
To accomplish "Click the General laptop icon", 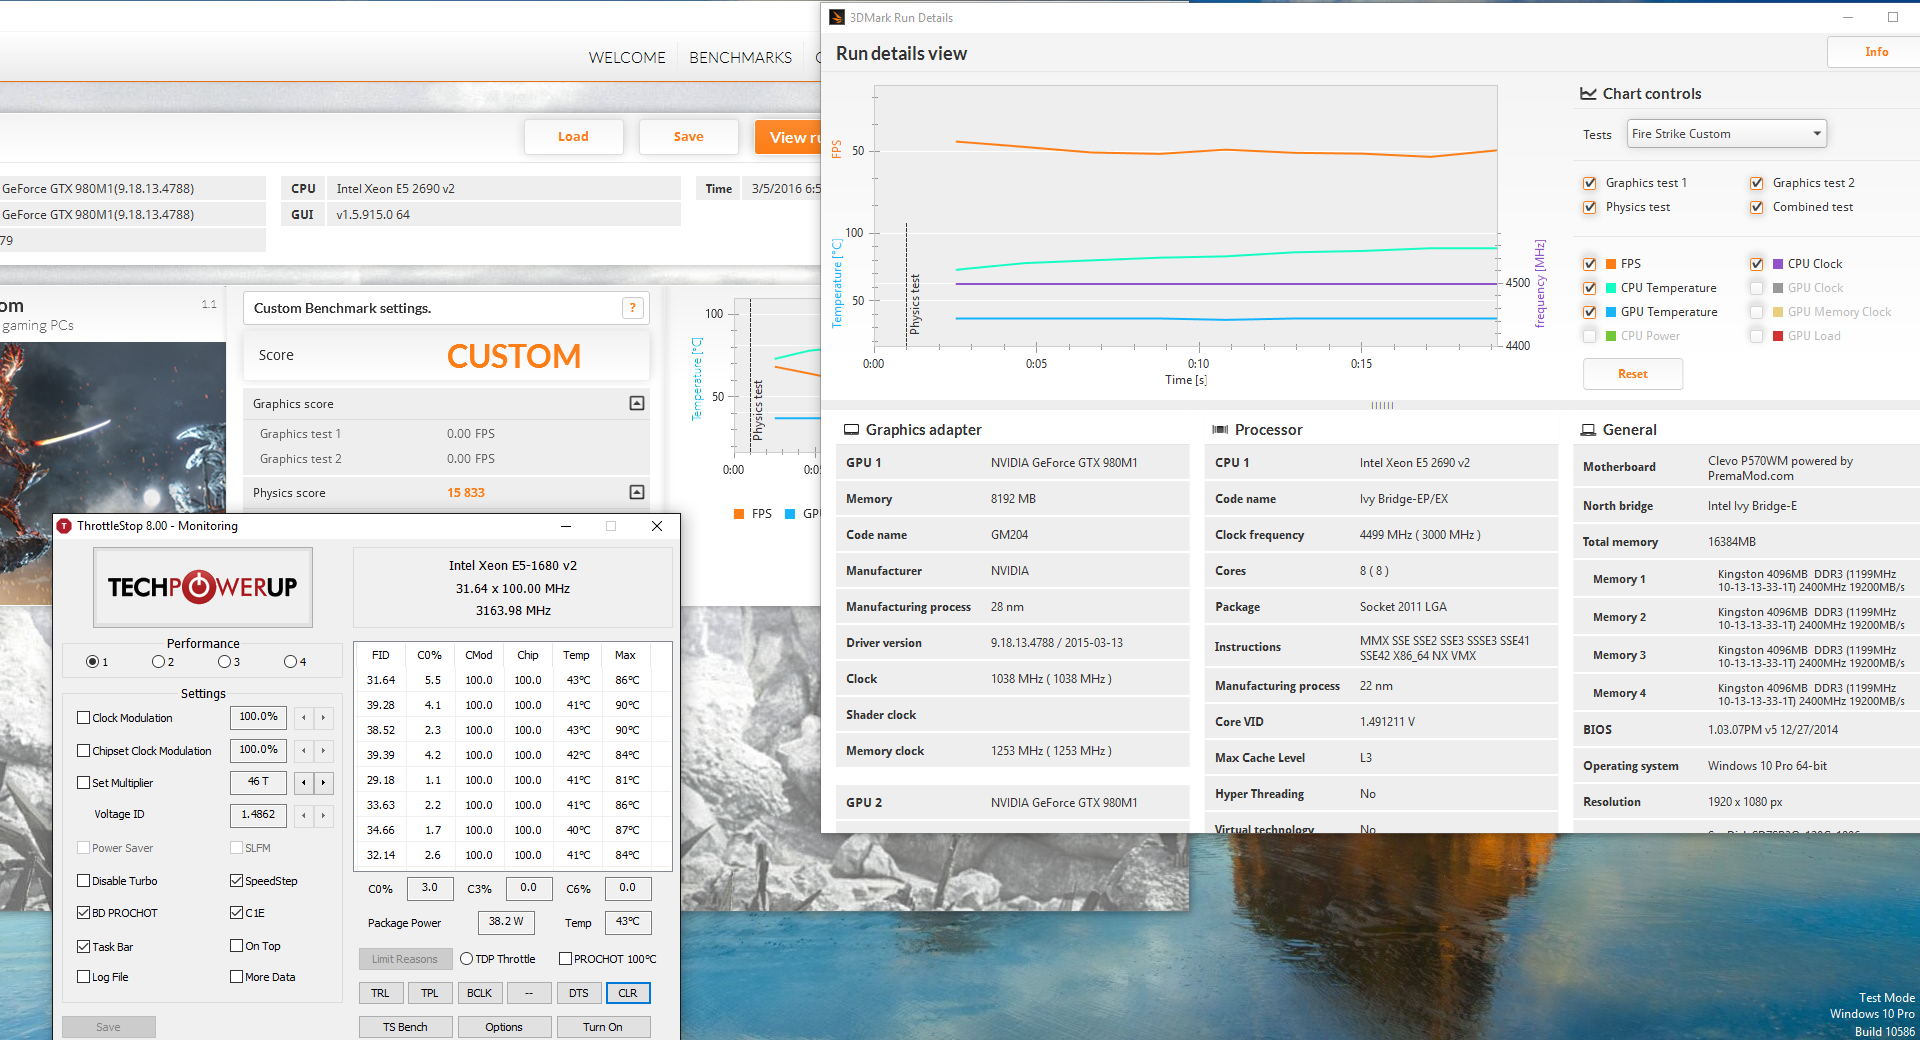I will 1588,429.
